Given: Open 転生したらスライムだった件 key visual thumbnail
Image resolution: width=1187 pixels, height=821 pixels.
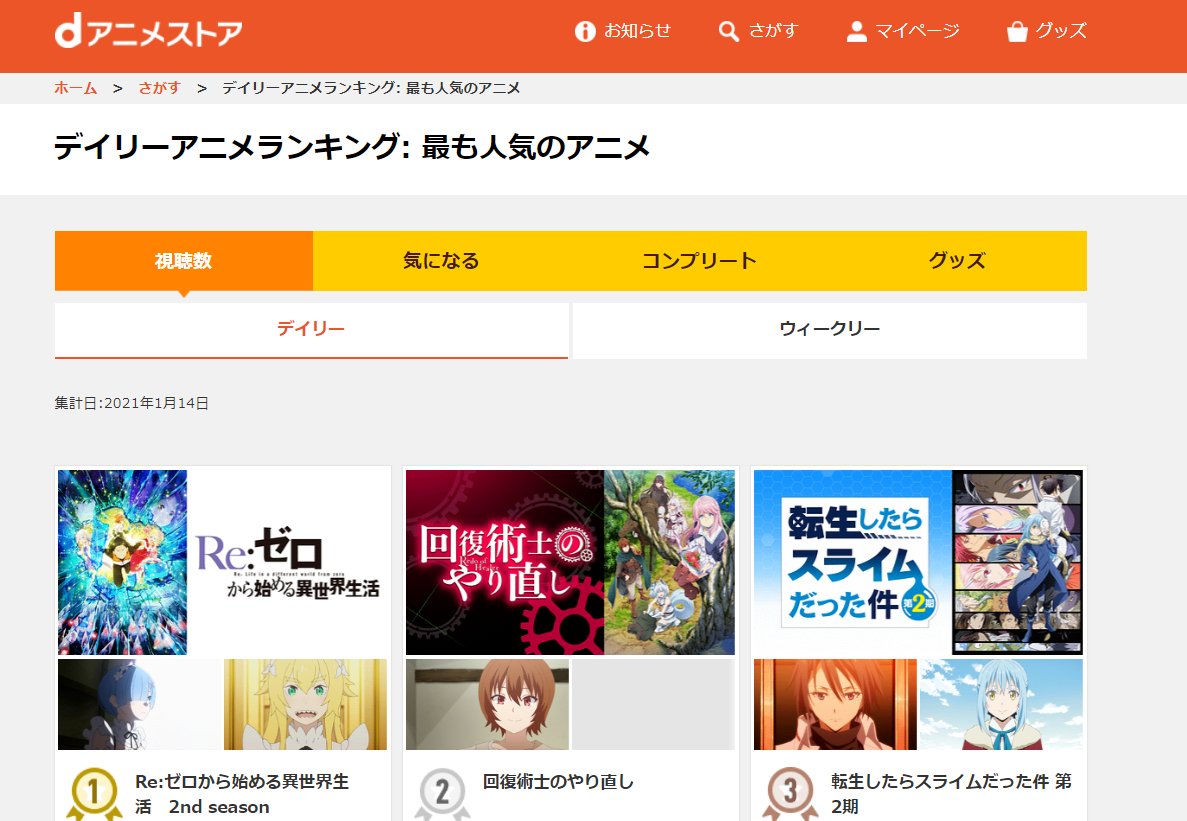Looking at the screenshot, I should [x=918, y=562].
